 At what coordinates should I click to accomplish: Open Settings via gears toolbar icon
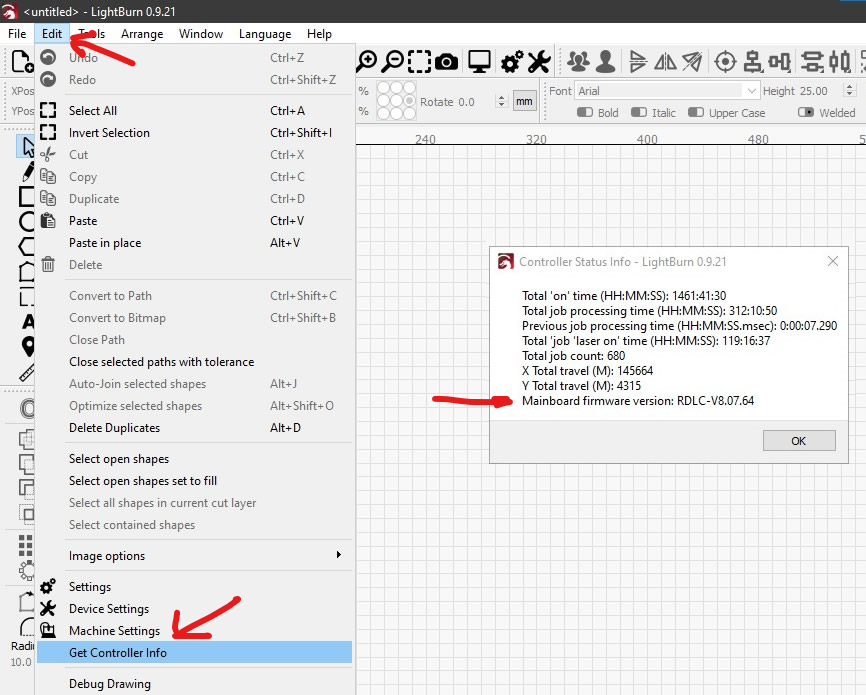click(x=512, y=61)
